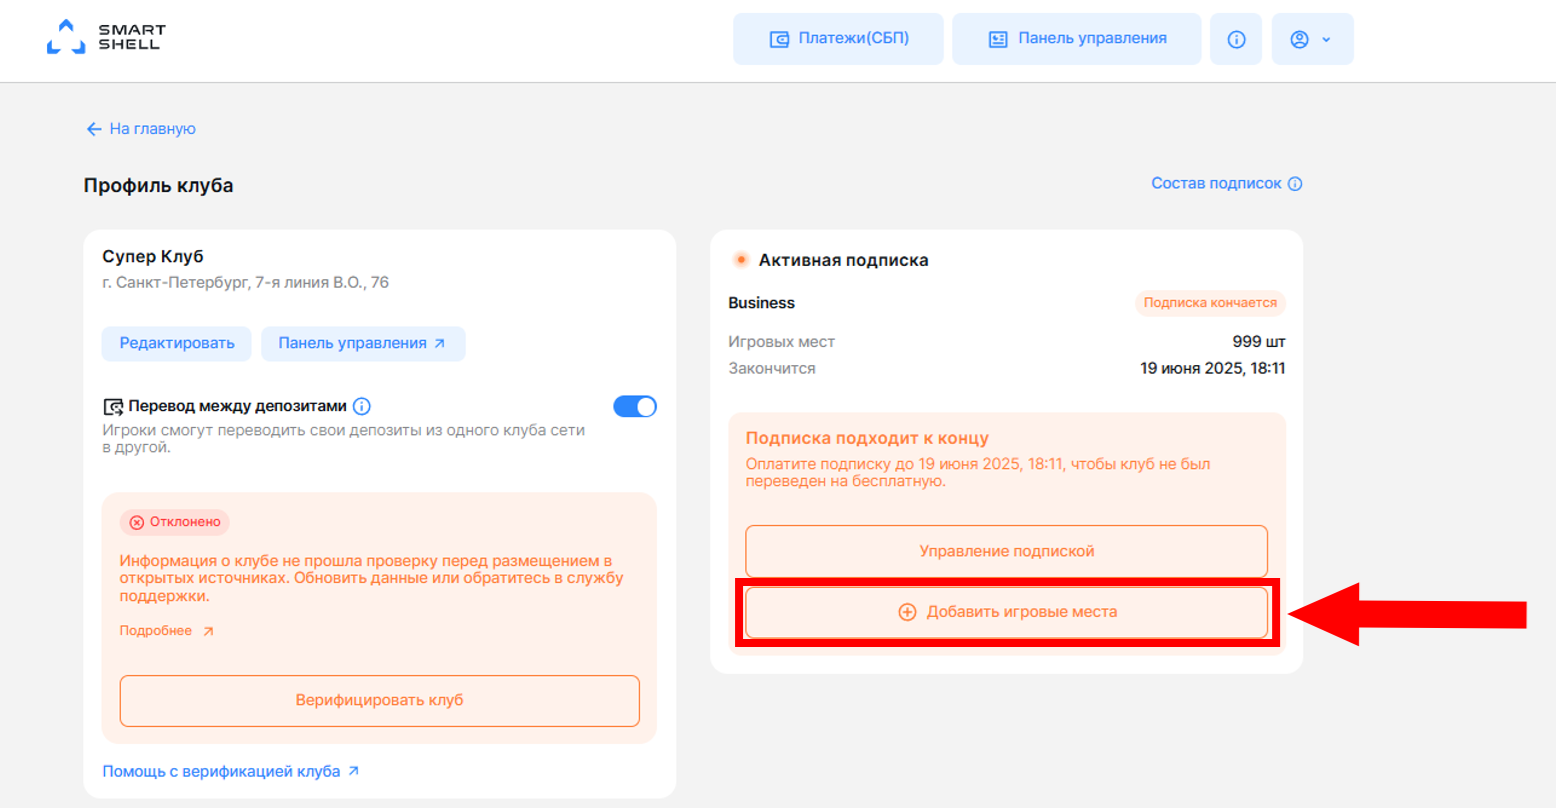Click the info circle icon in header
This screenshot has width=1556, height=808.
click(1236, 39)
